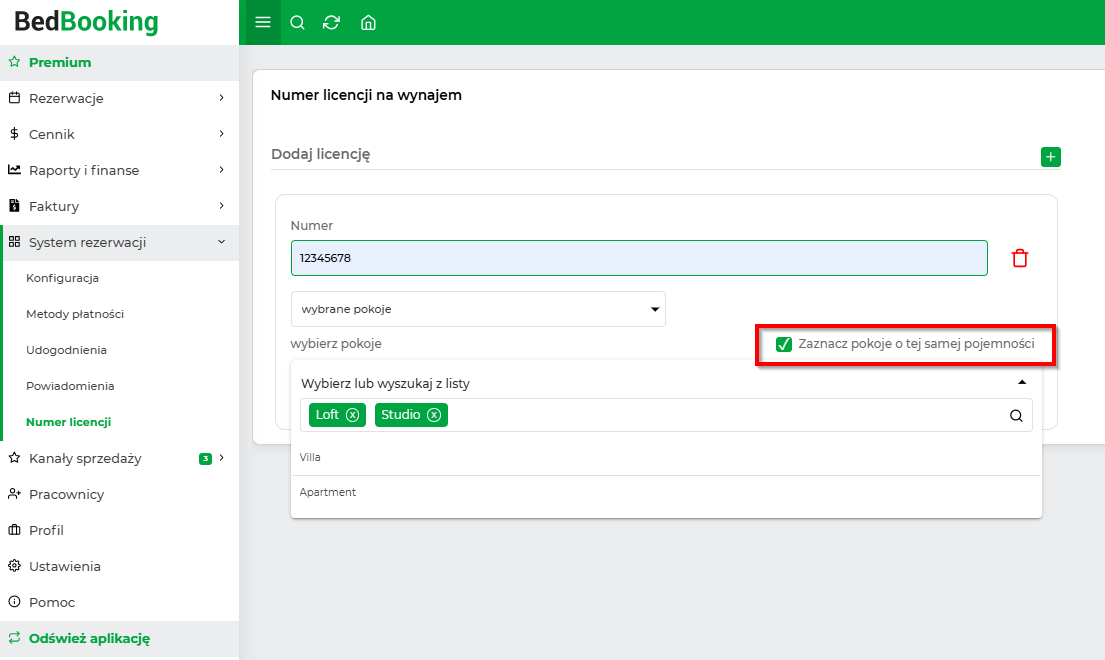Screen dimensions: 1105x660
Task: Expand Kanały sprzedaży chevron
Action: (x=221, y=458)
